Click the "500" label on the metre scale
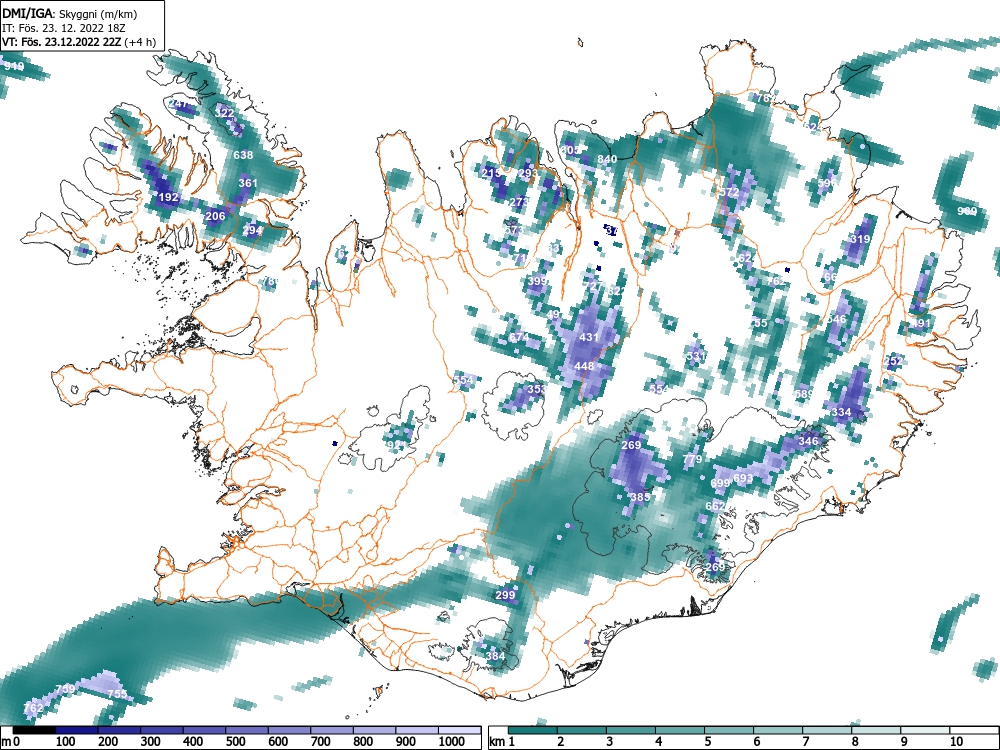This screenshot has height=750, width=1000. click(235, 742)
